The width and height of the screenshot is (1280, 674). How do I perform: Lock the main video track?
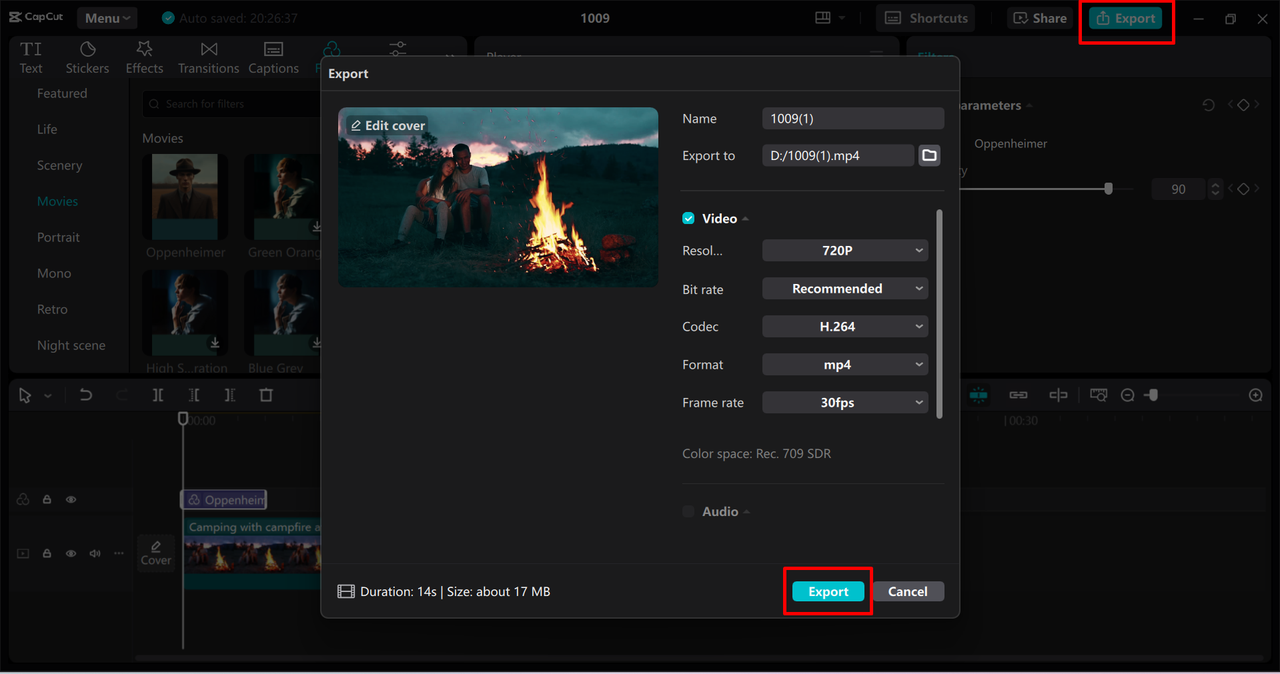tap(47, 553)
